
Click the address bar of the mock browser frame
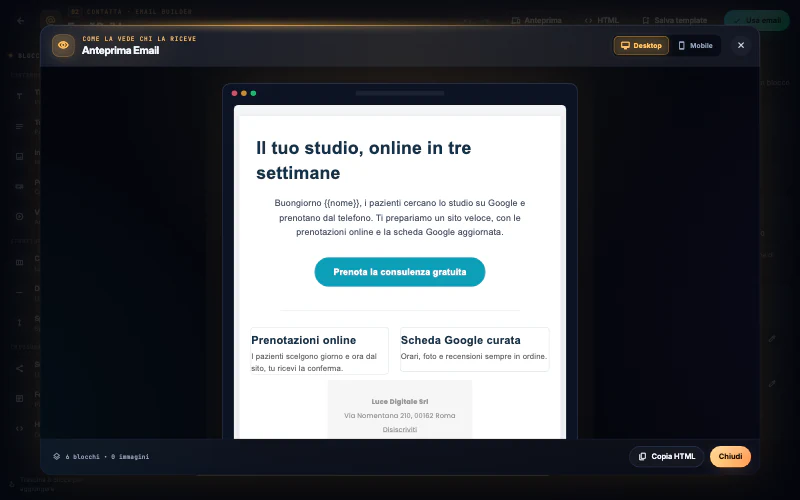pos(399,93)
